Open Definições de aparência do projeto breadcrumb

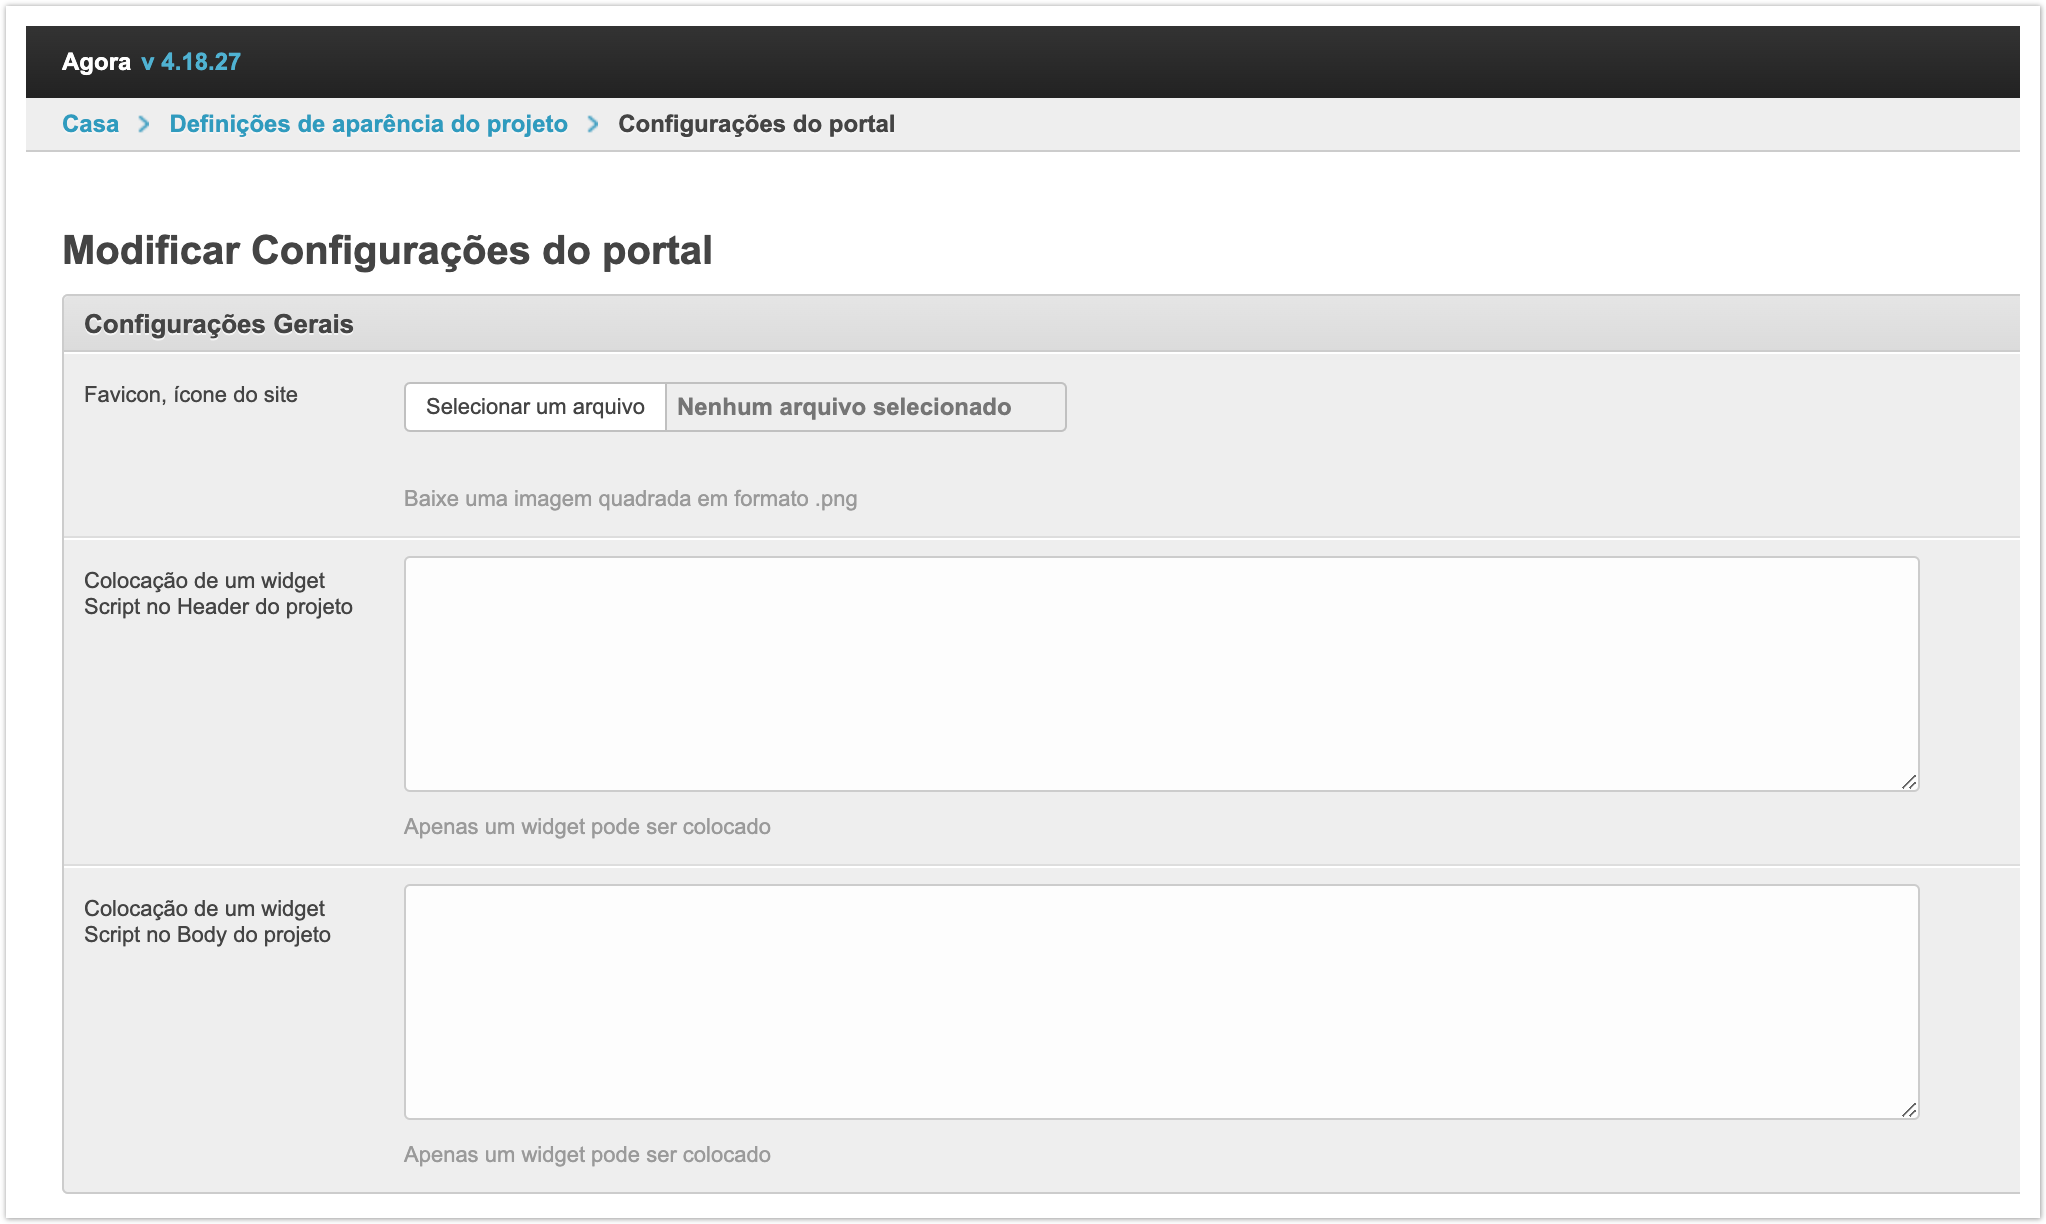(x=368, y=124)
